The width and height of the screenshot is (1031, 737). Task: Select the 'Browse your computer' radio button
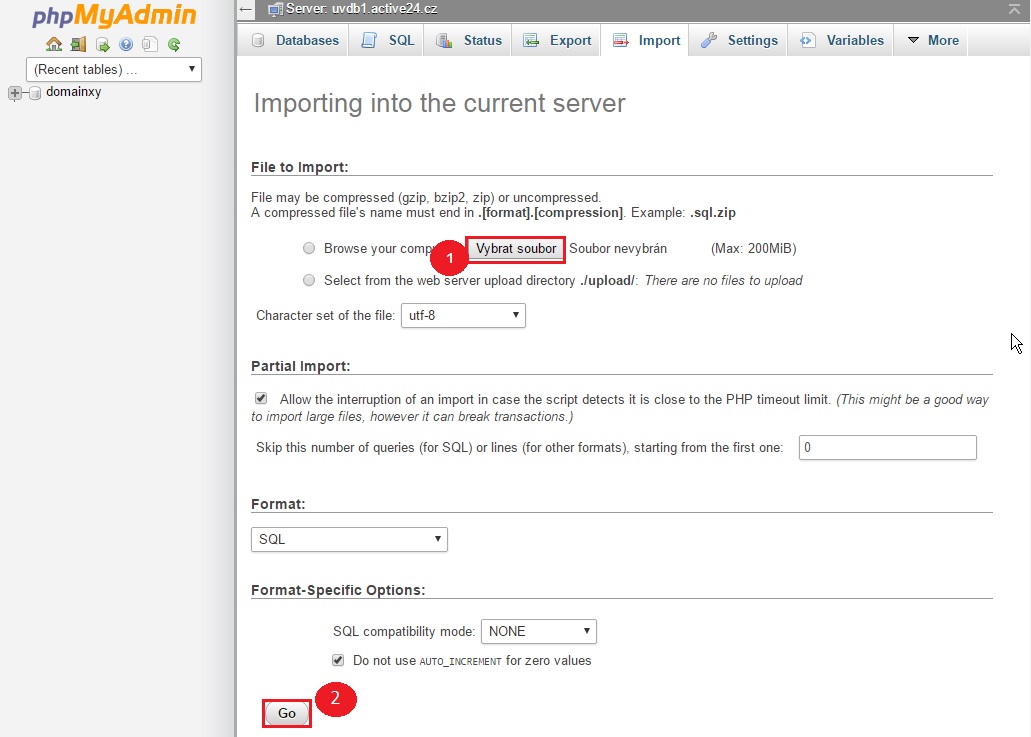pyautogui.click(x=309, y=248)
